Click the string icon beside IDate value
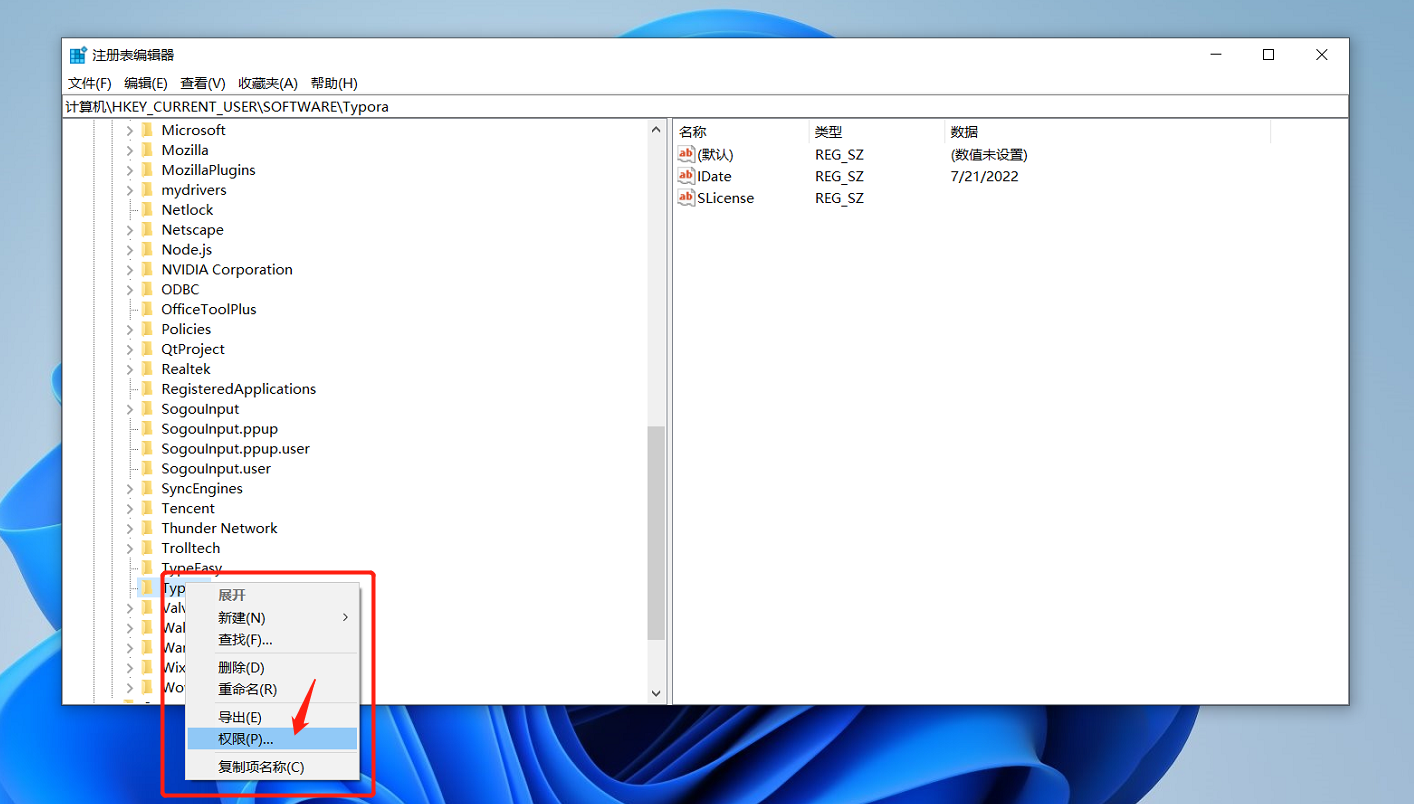1414x804 pixels. 686,176
